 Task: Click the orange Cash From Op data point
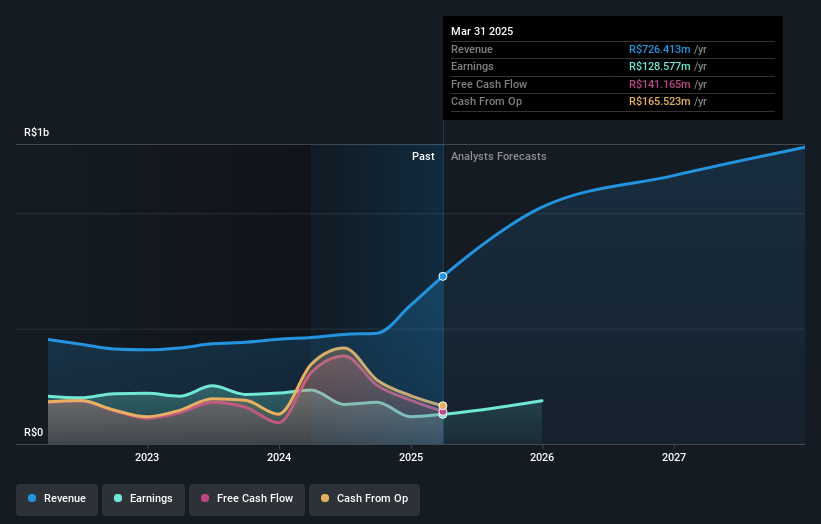tap(443, 406)
